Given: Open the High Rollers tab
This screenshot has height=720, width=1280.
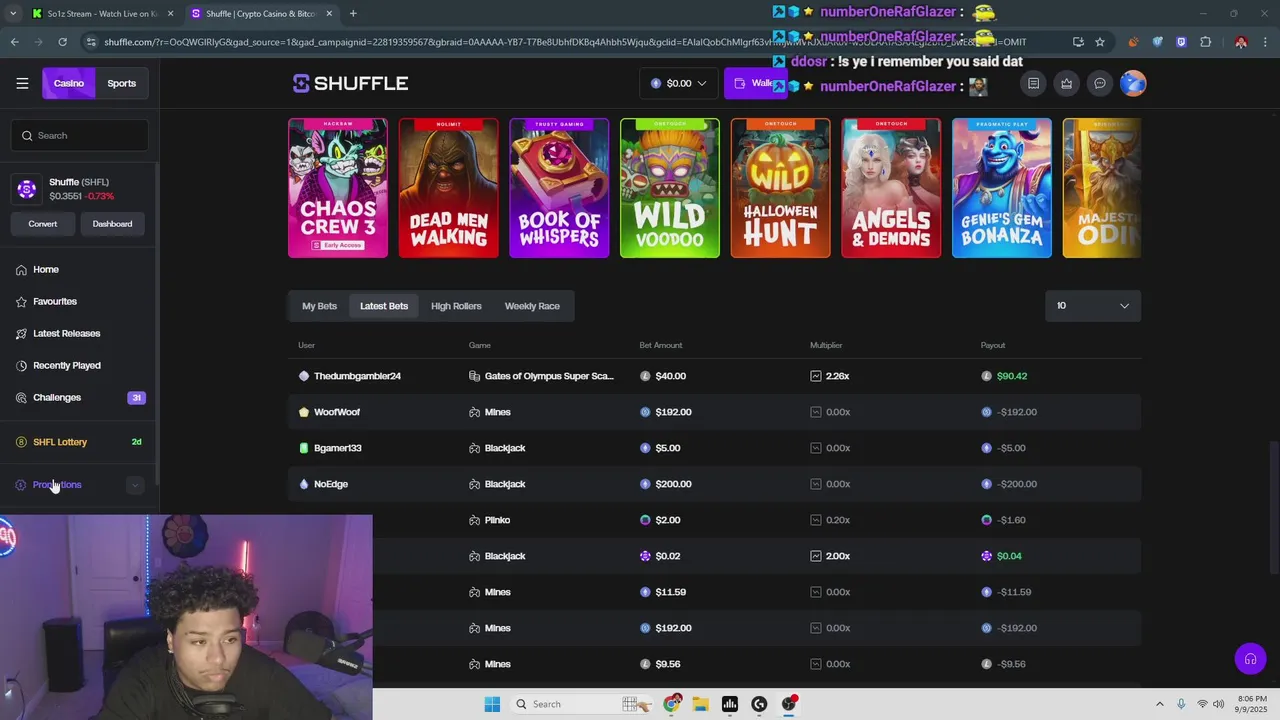Looking at the screenshot, I should (456, 306).
